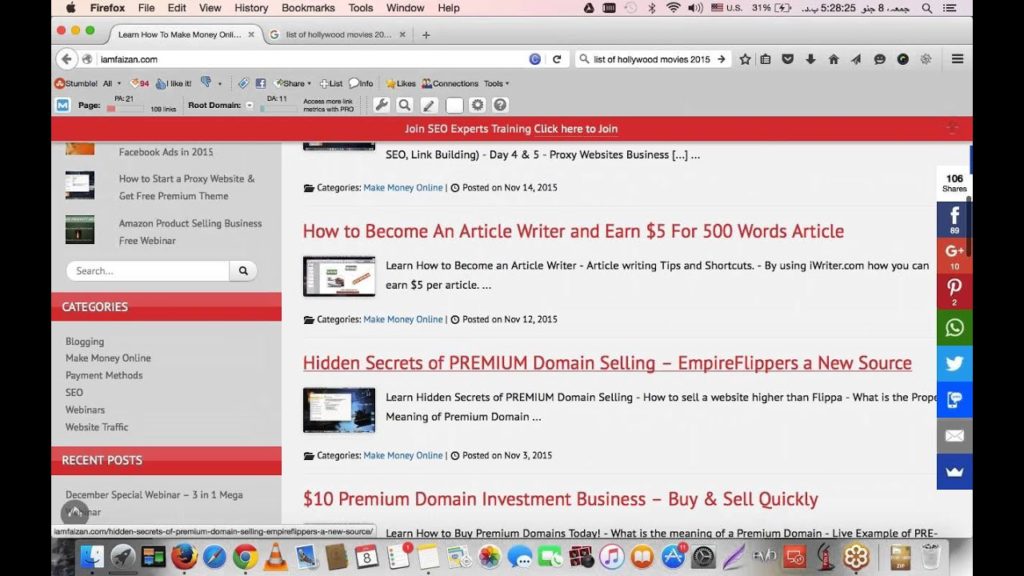Screen dimensions: 1024x576
Task: Open MozBar help question-mark icon
Action: [500, 104]
